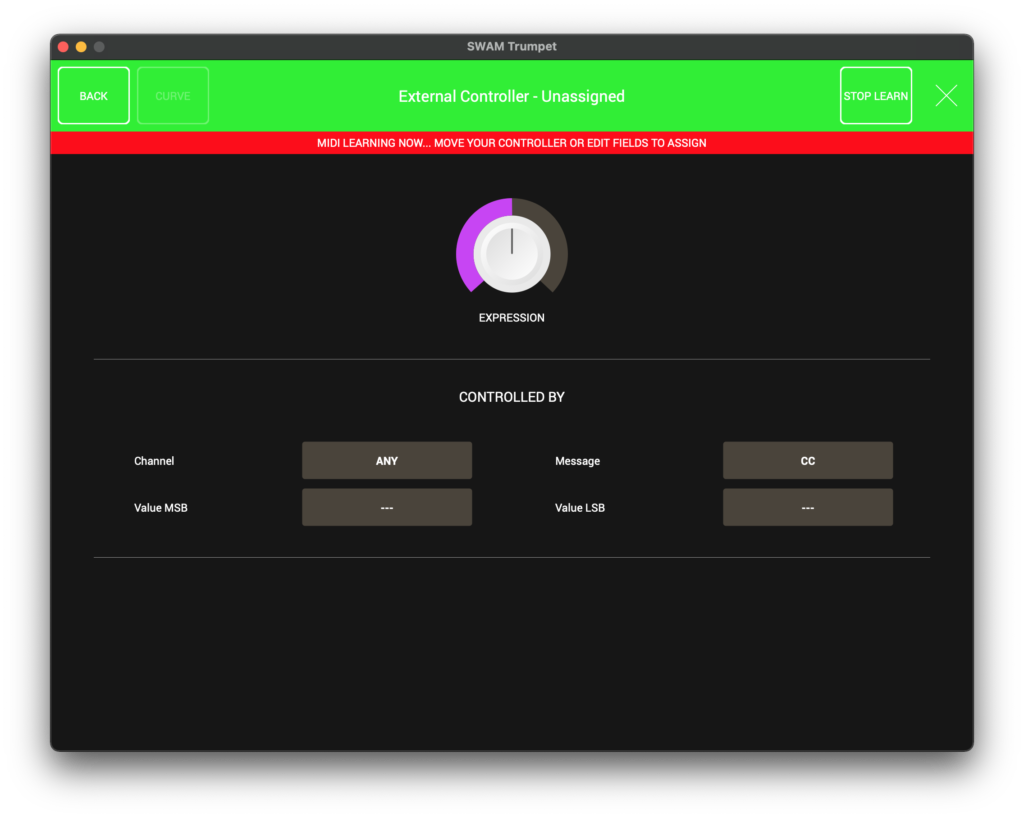Click the BACK button
1024x818 pixels.
(x=94, y=96)
